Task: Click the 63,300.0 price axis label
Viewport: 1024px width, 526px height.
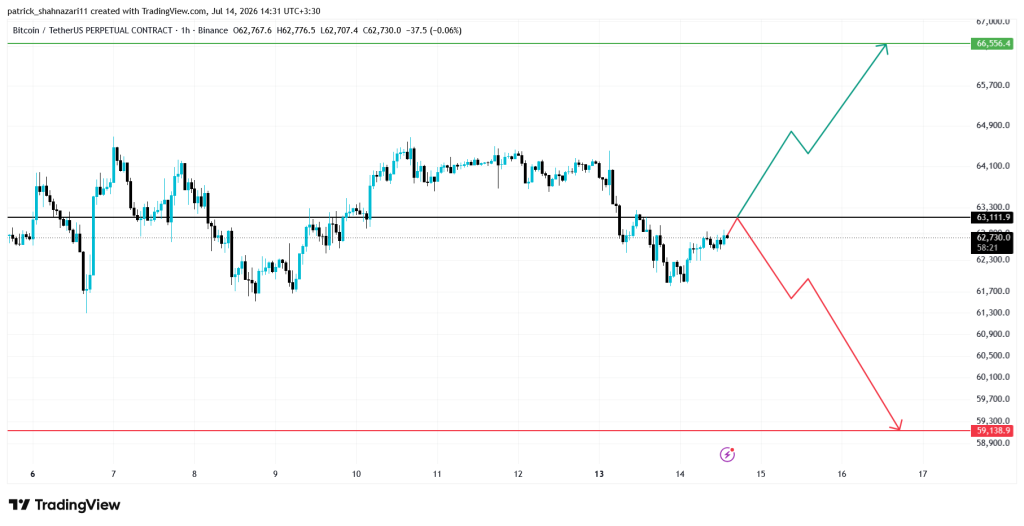Action: (x=993, y=206)
